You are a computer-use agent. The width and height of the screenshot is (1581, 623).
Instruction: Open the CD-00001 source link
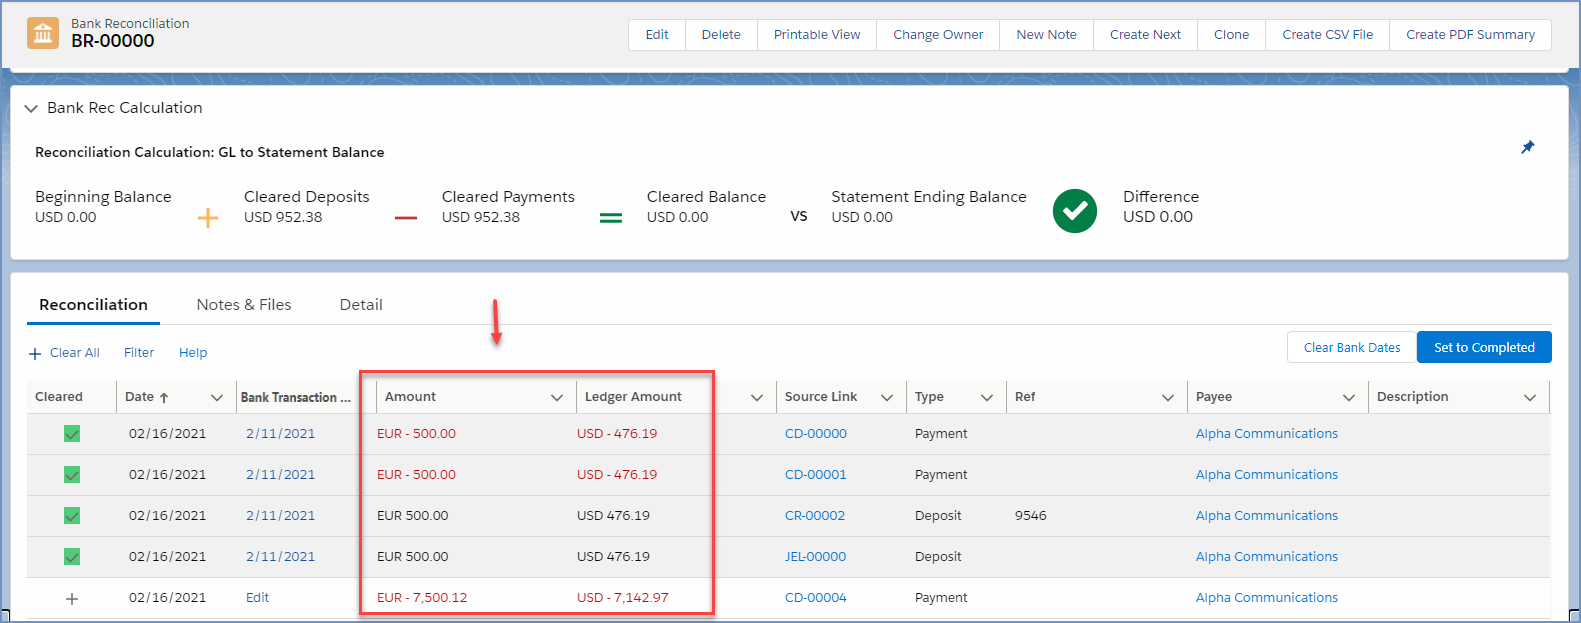tap(815, 475)
